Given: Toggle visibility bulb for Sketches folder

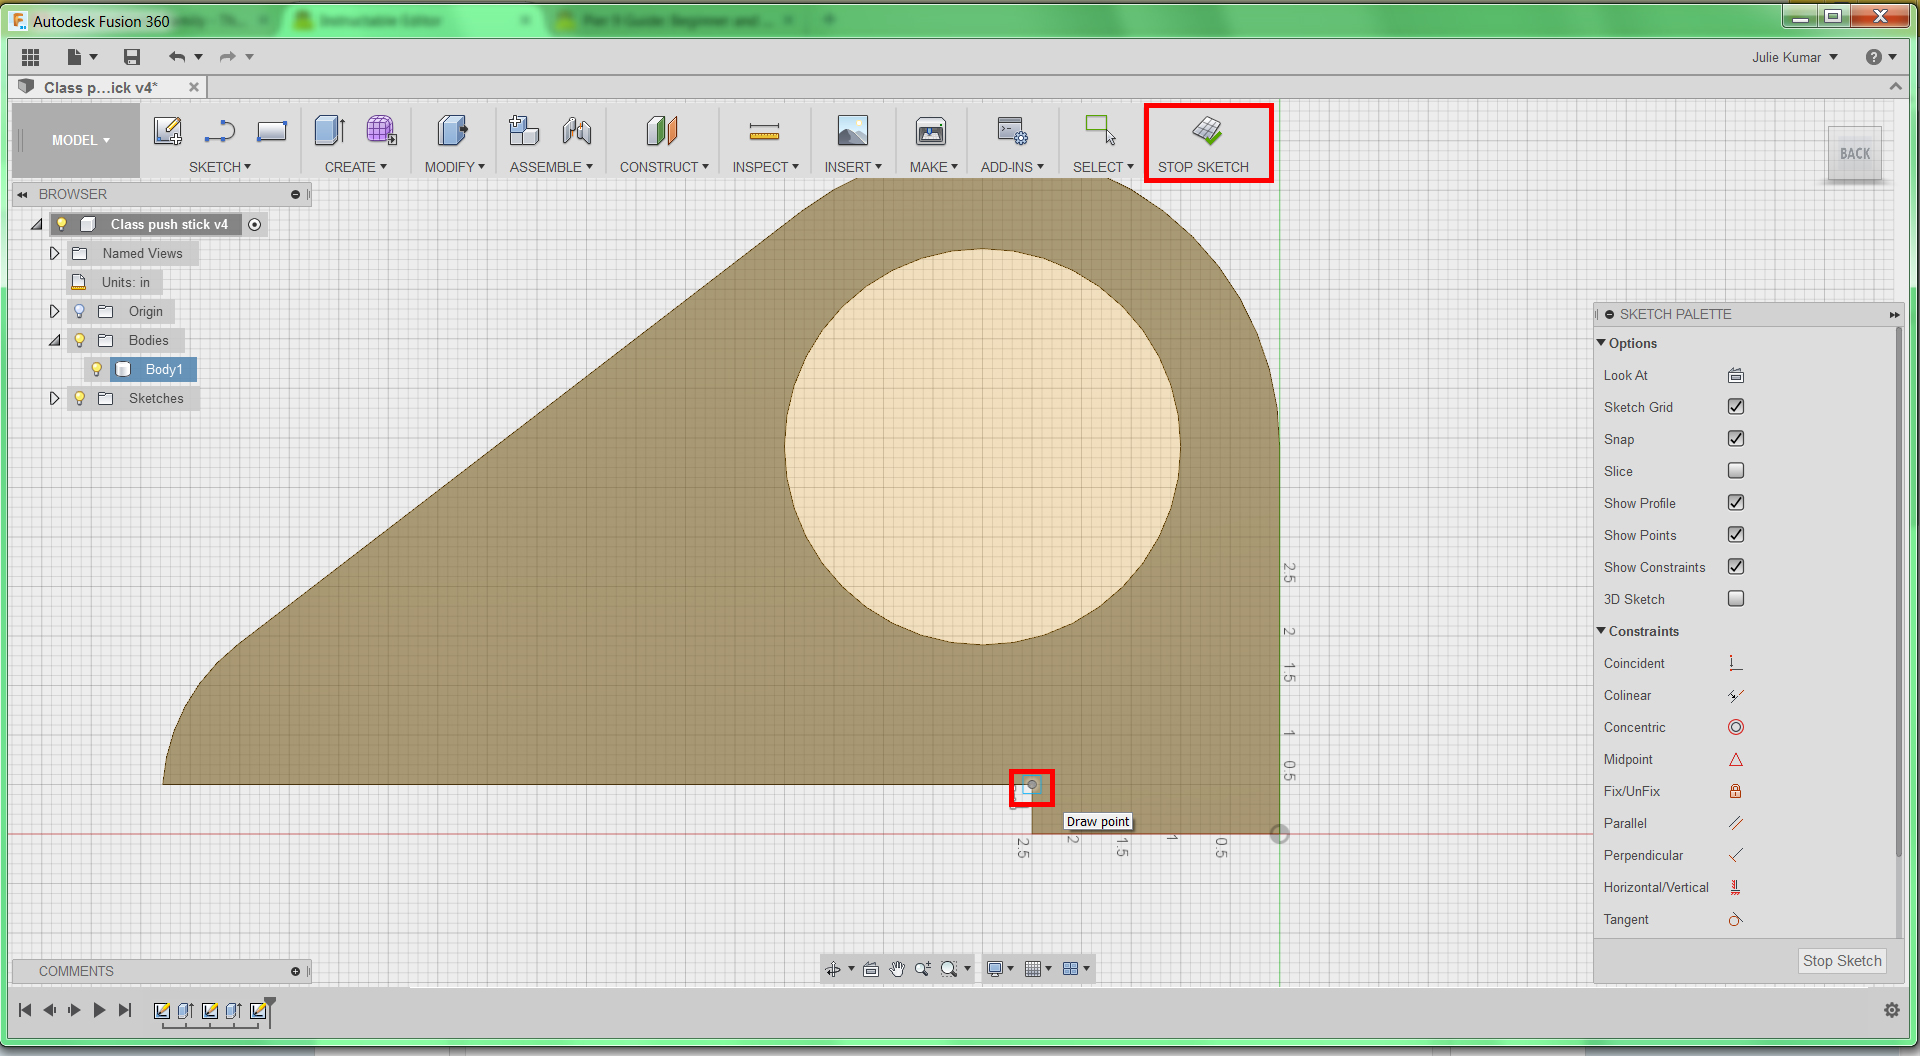Looking at the screenshot, I should (x=80, y=399).
